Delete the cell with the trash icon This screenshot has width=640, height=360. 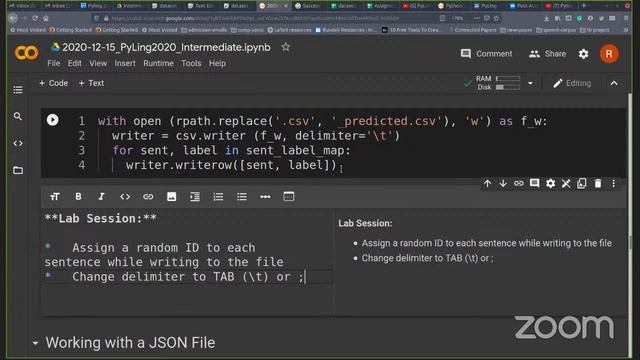pos(598,184)
